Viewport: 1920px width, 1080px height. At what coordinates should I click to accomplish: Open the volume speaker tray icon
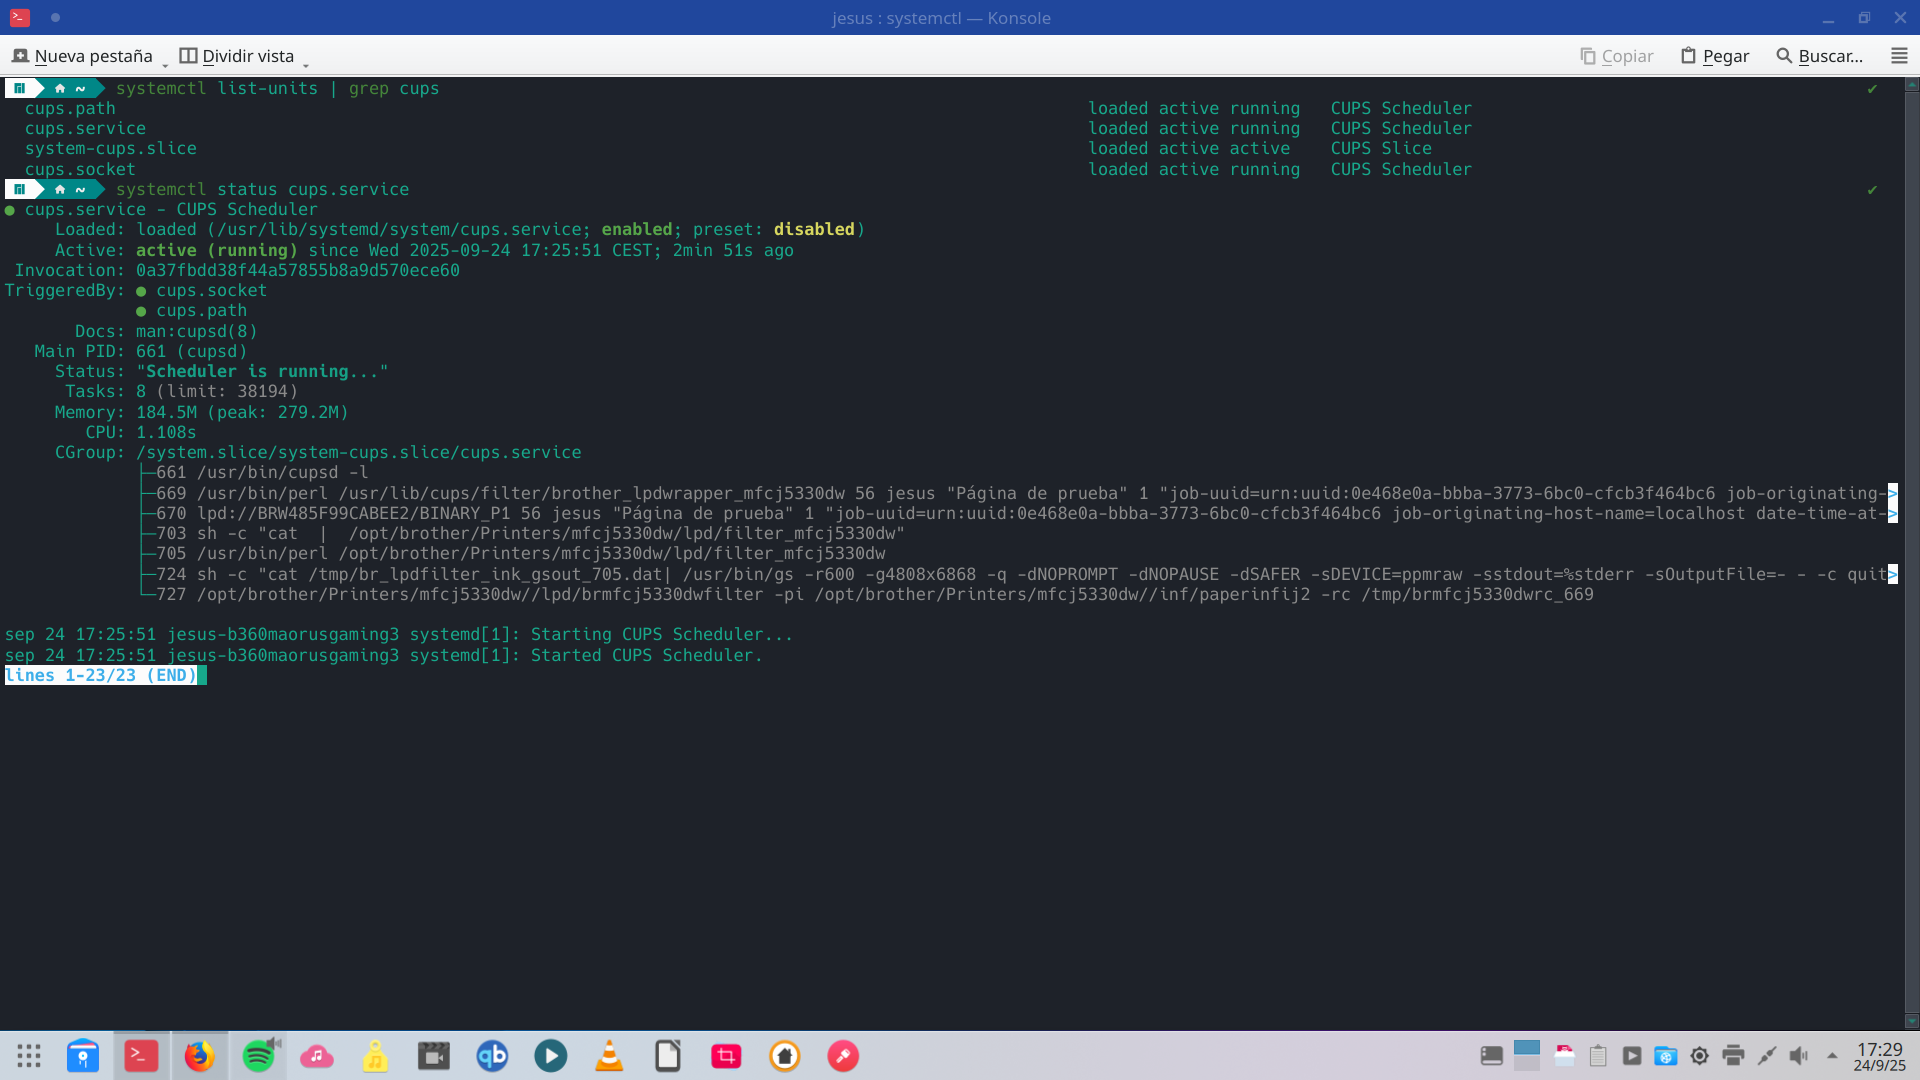tap(1799, 1056)
